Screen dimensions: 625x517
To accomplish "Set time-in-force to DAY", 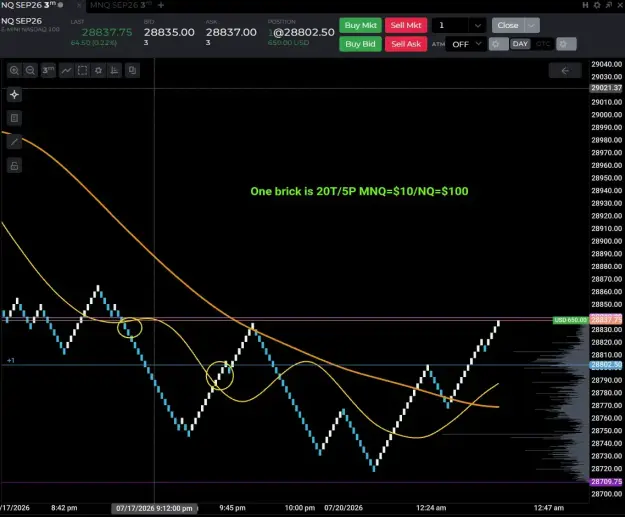I will [520, 44].
